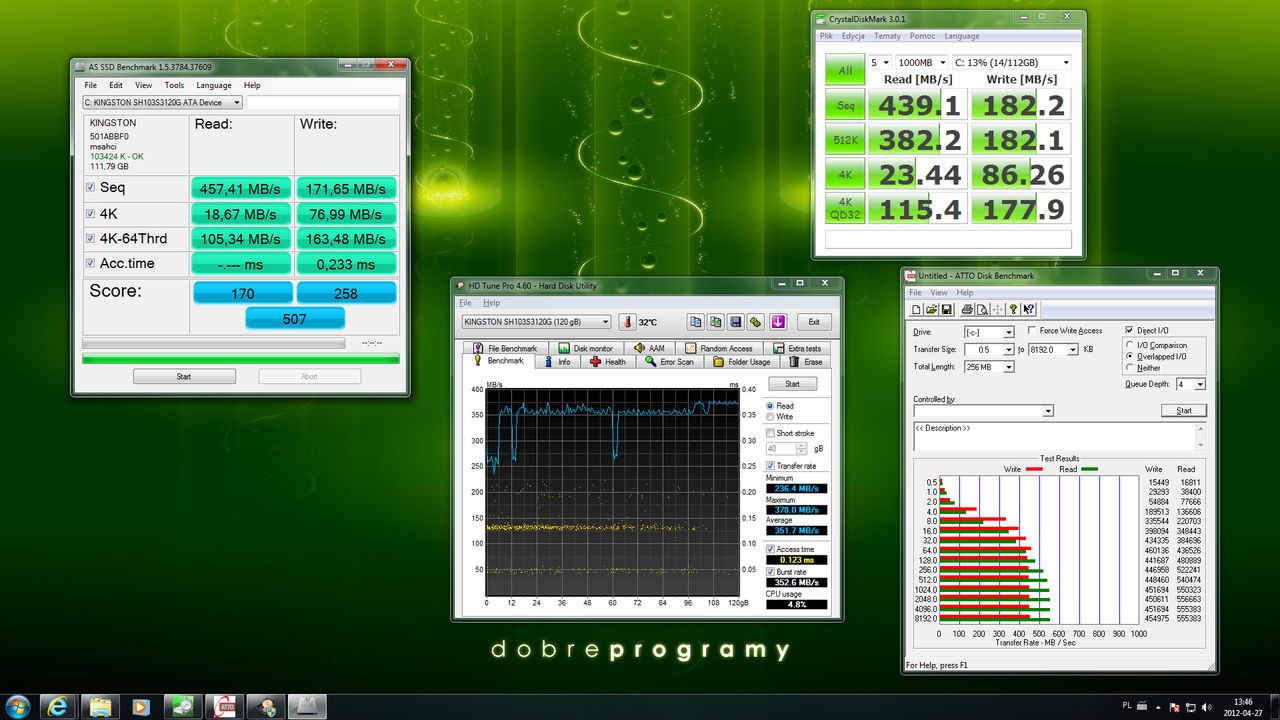The height and width of the screenshot is (720, 1280).
Task: Expand the Queue Depth dropdown in ATTO
Action: 1199,384
